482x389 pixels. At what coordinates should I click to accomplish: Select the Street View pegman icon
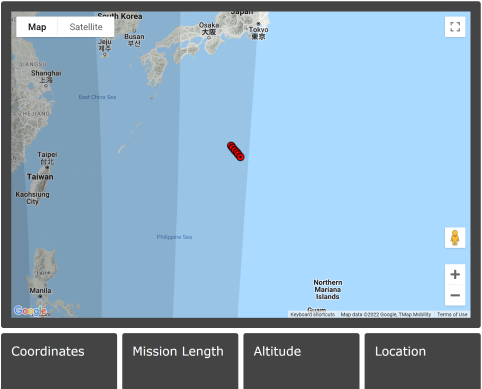(x=455, y=238)
